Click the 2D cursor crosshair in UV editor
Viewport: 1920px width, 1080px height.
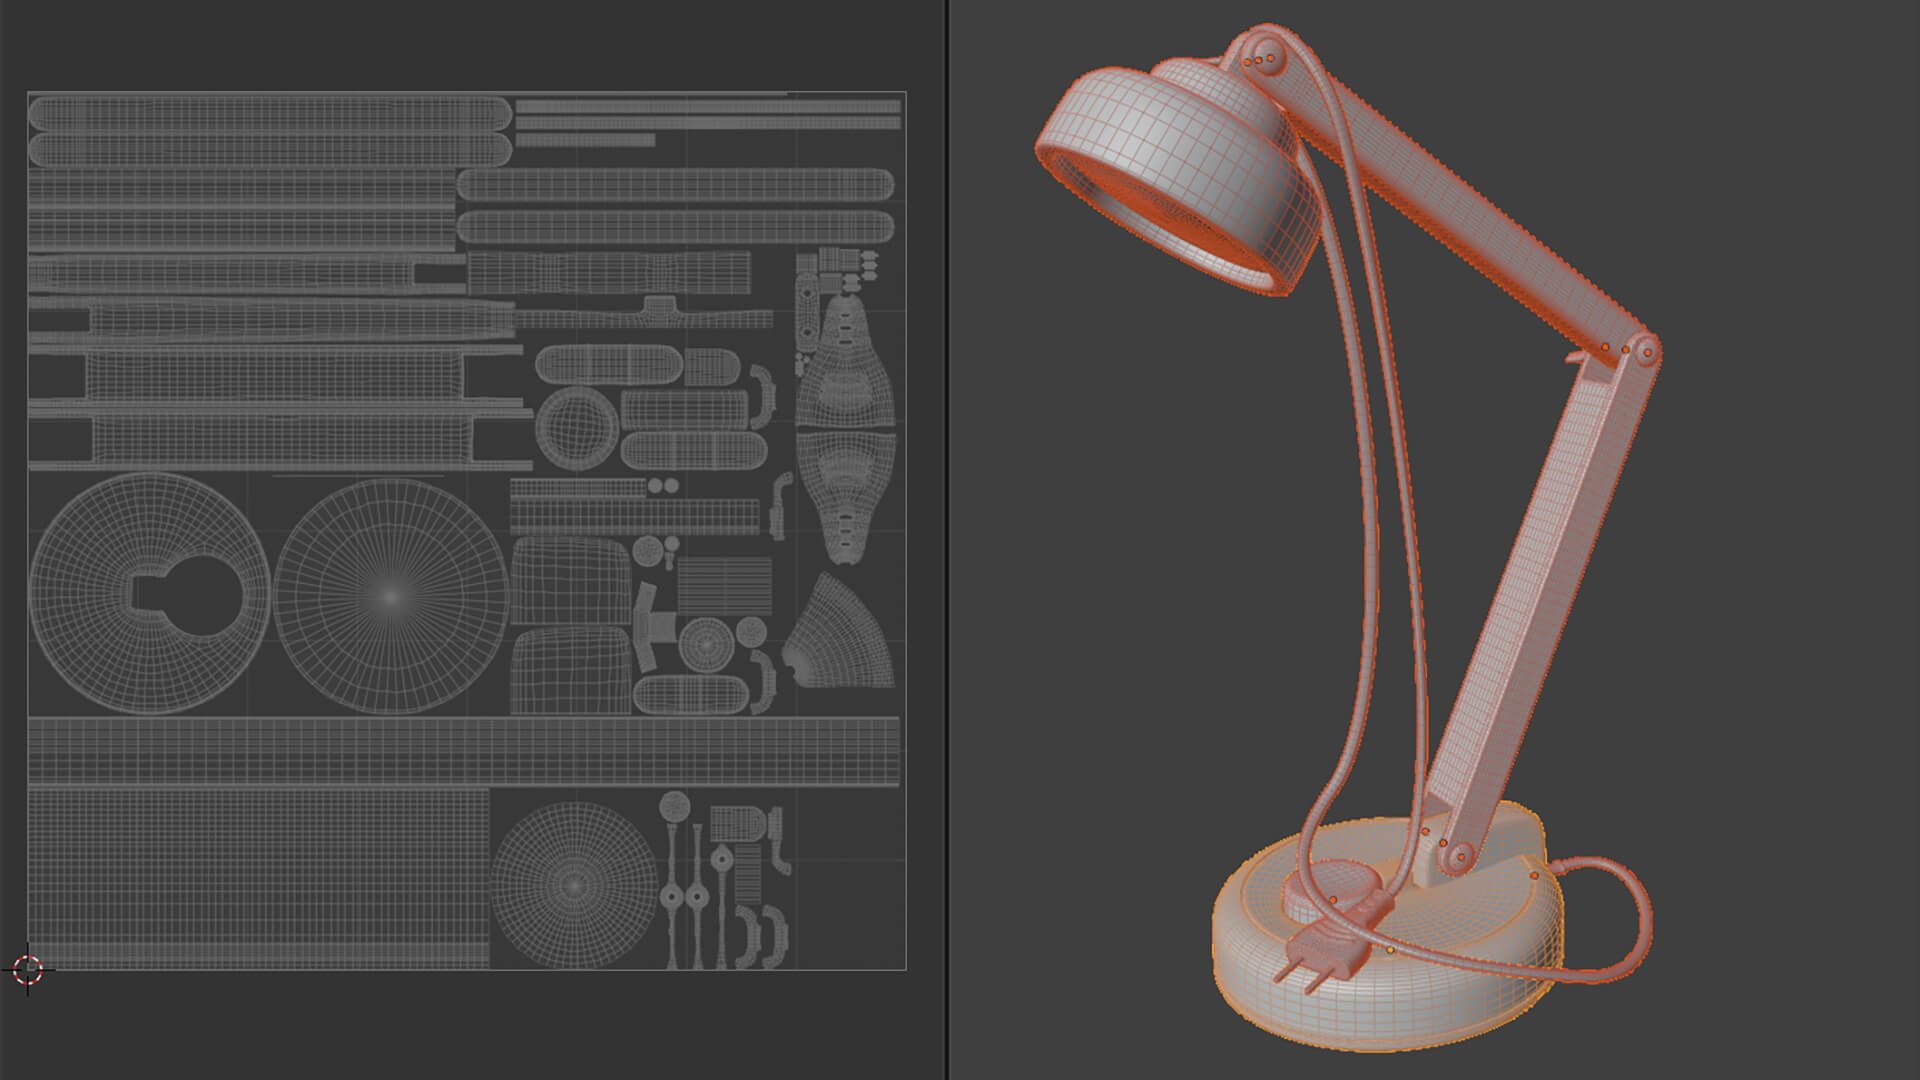29,968
